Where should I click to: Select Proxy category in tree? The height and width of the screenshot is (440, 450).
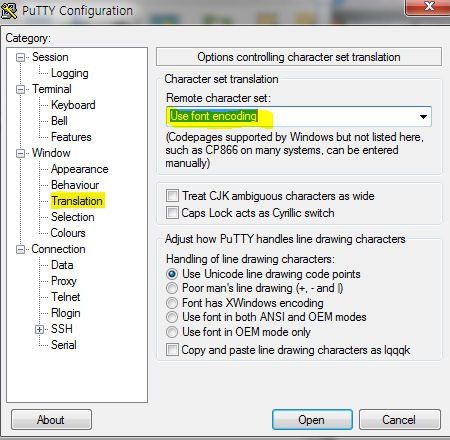click(x=64, y=281)
